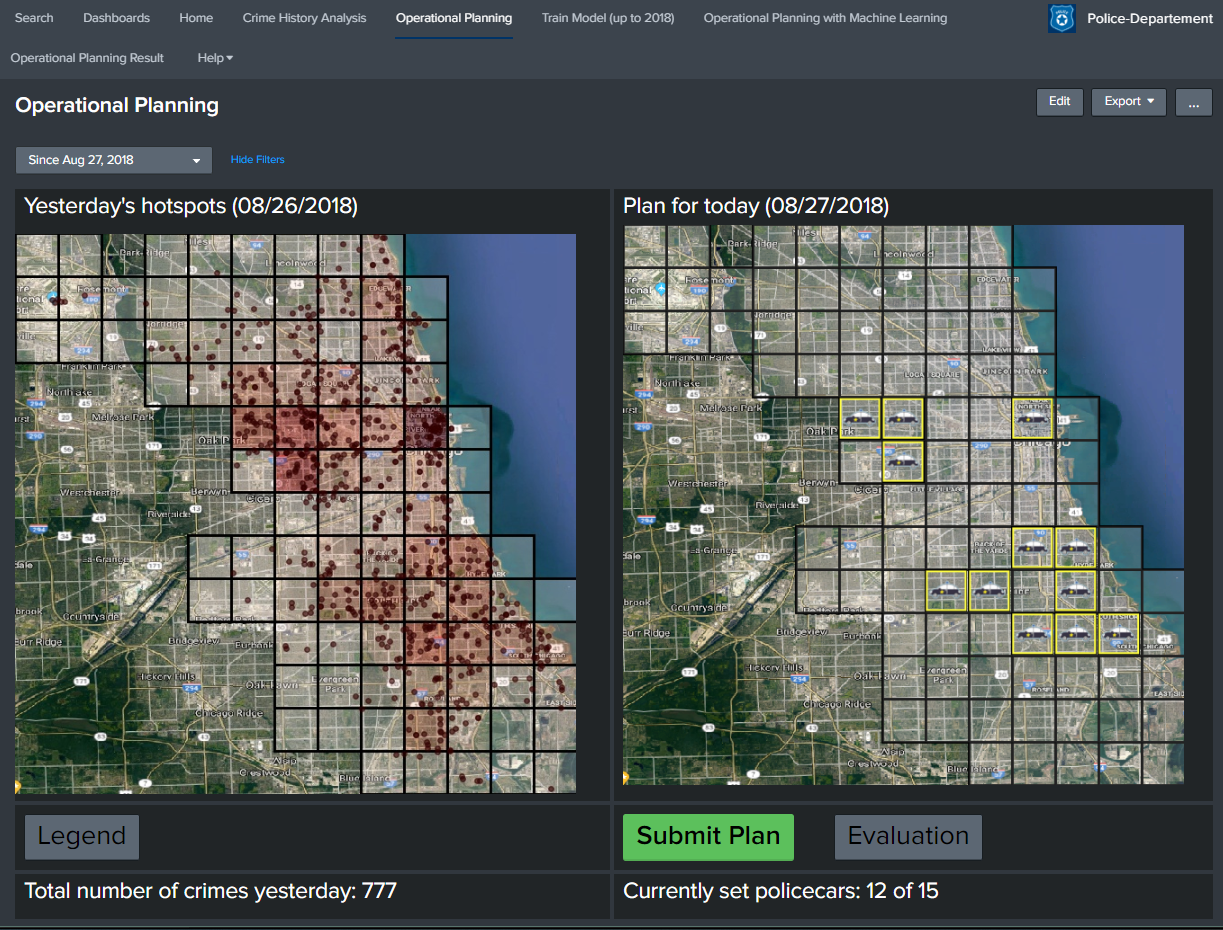Select the police car directly above the Roseland label
This screenshot has height=930, width=1223.
[x=1032, y=634]
